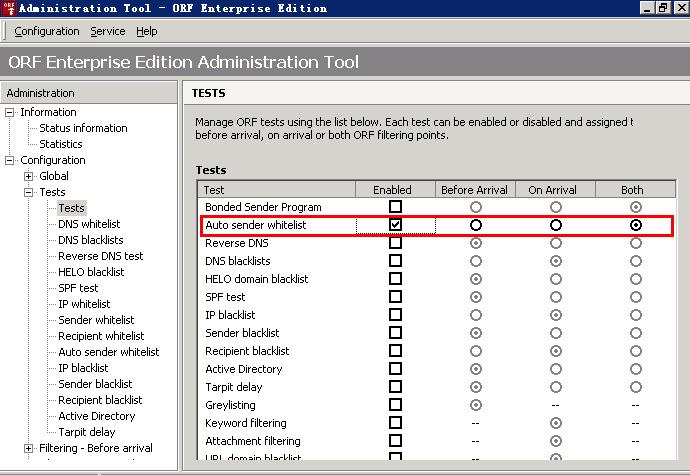Set Auto sender whitelist to Before Arrival
This screenshot has height=475, width=690.
tap(475, 225)
